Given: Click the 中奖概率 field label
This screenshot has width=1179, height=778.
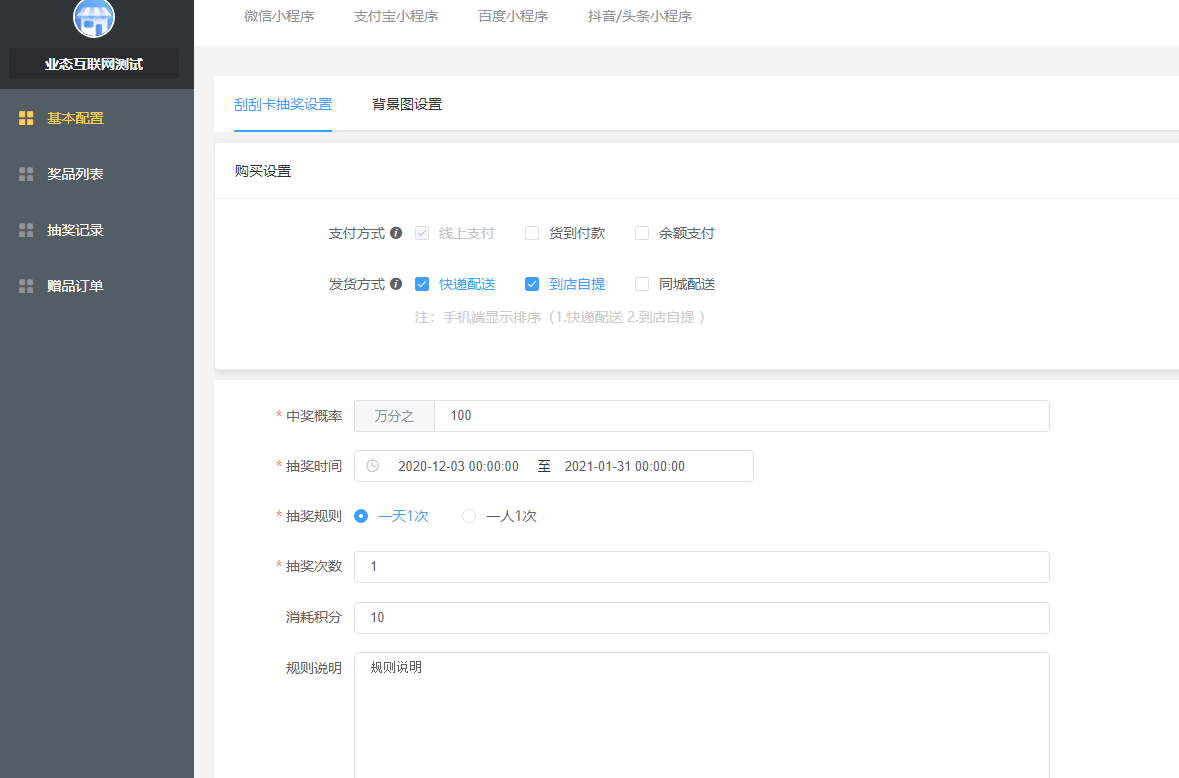Looking at the screenshot, I should 314,416.
